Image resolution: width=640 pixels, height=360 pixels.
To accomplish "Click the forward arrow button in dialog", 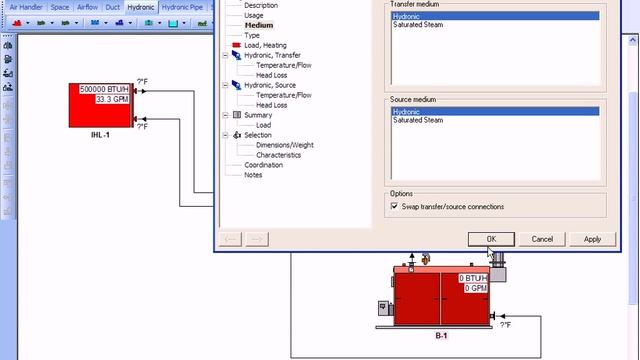I will point(257,239).
